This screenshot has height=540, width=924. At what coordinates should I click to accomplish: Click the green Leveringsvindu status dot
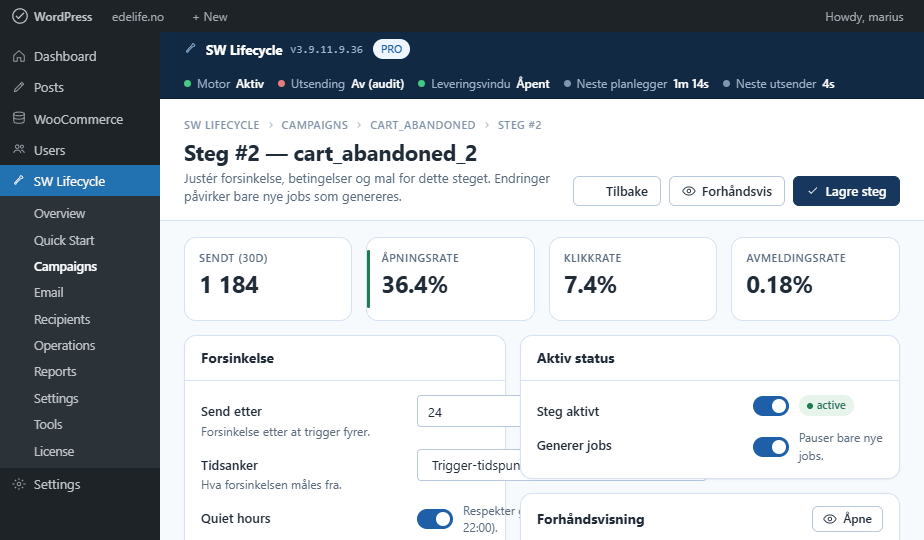421,84
